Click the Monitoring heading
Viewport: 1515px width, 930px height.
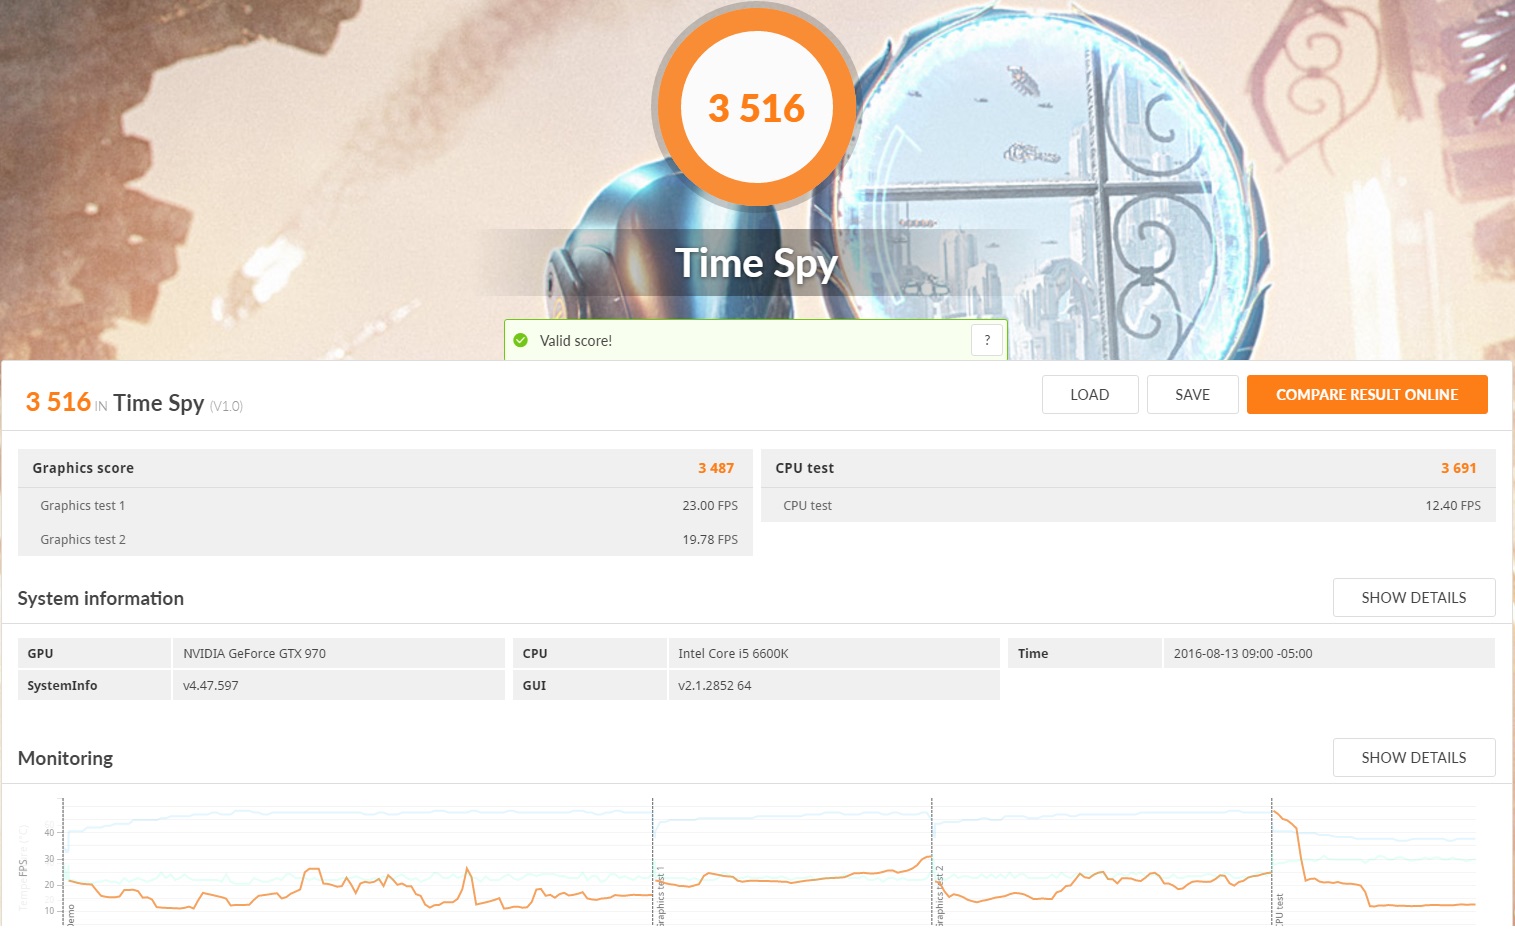tap(65, 758)
